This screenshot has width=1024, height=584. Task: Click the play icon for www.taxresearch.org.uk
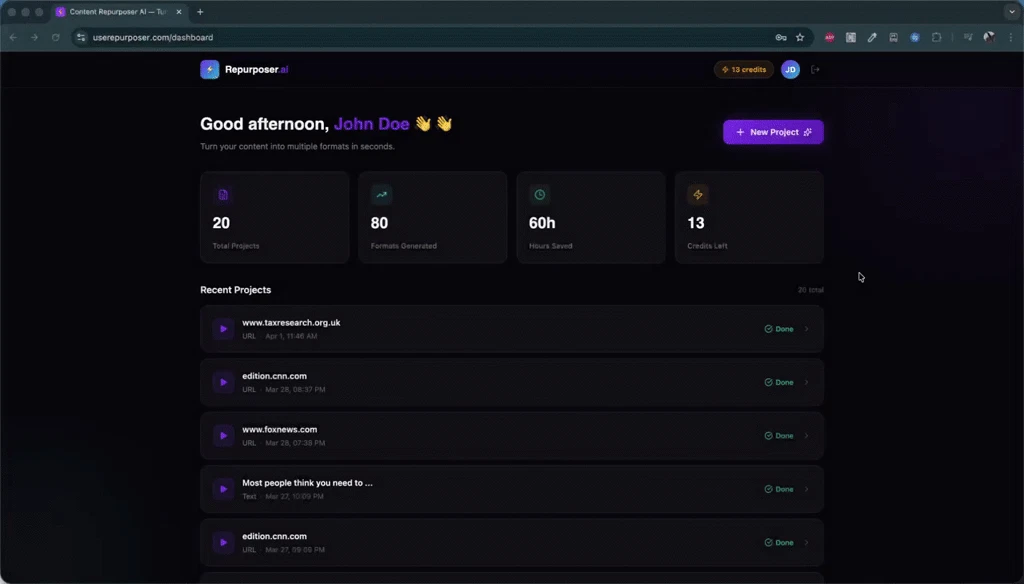(x=223, y=329)
